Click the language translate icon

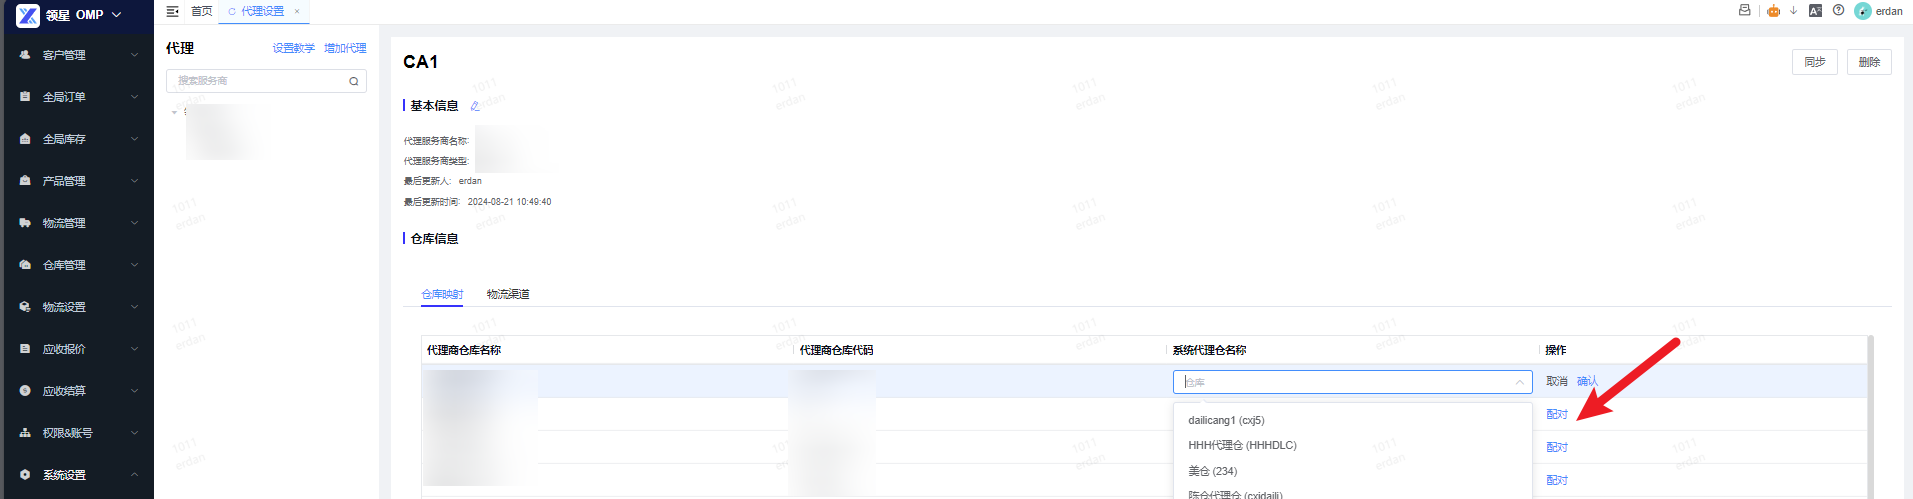(x=1815, y=11)
